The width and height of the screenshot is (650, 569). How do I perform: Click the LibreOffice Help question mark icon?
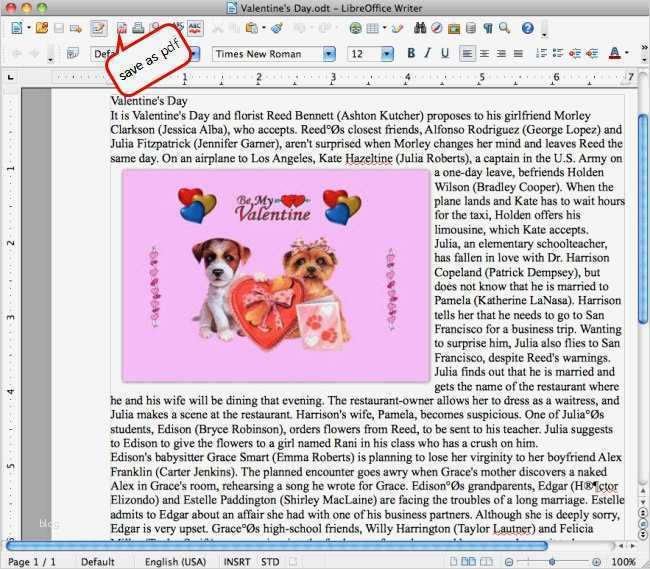[x=527, y=28]
